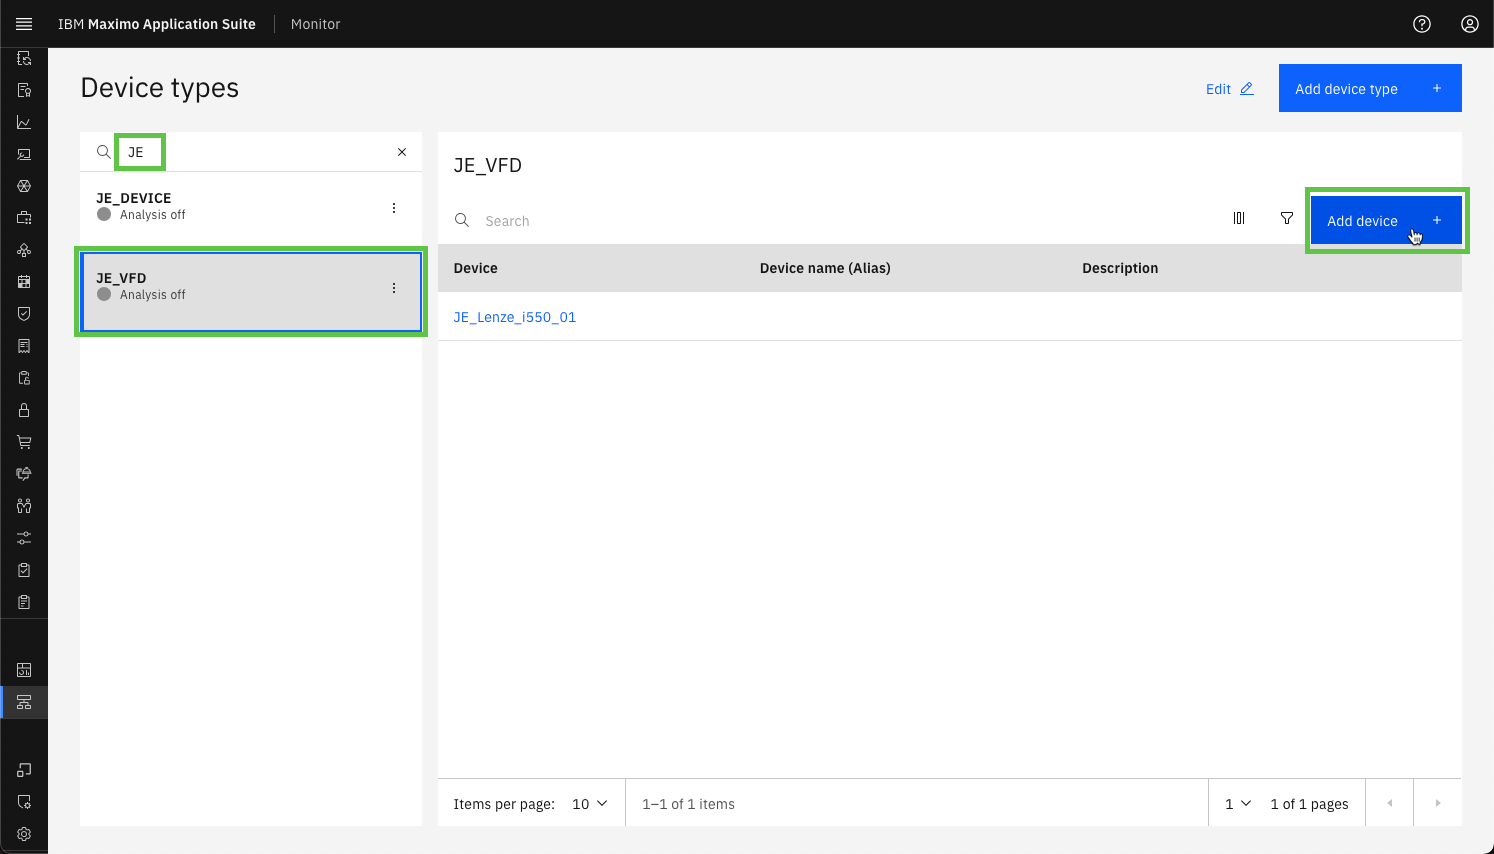Click the two-people sidebar icon
The image size is (1494, 854).
24,506
